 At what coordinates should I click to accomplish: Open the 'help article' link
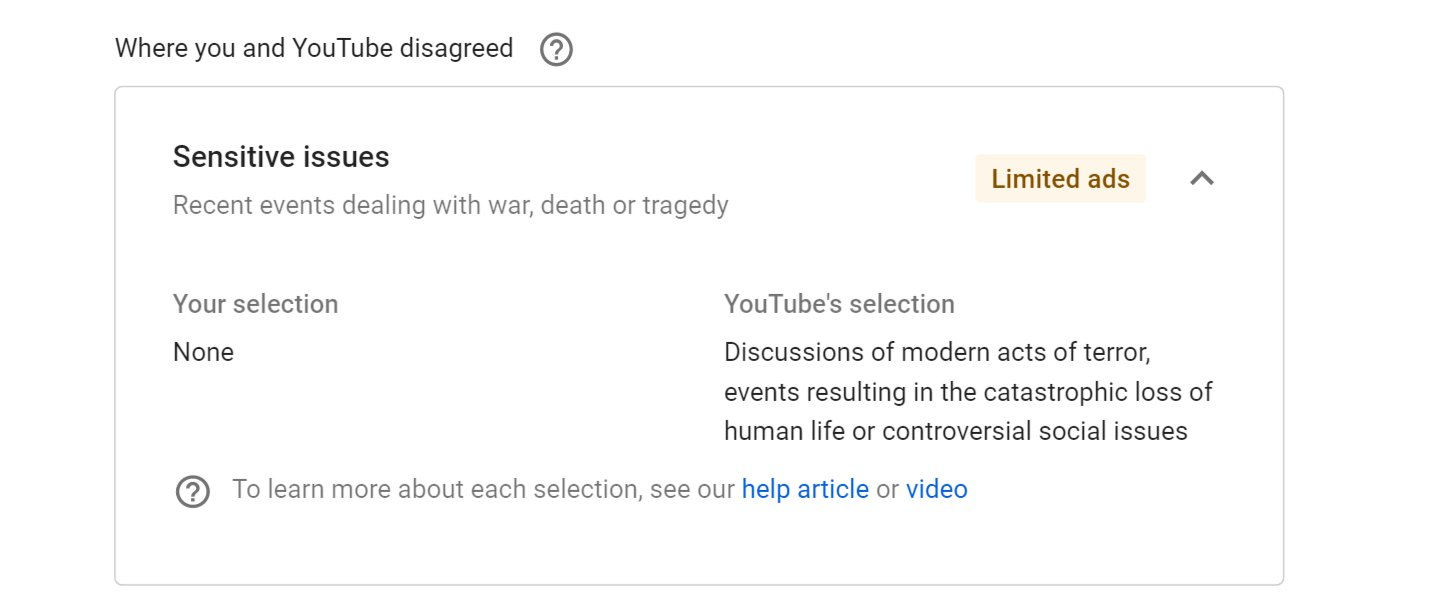(805, 489)
